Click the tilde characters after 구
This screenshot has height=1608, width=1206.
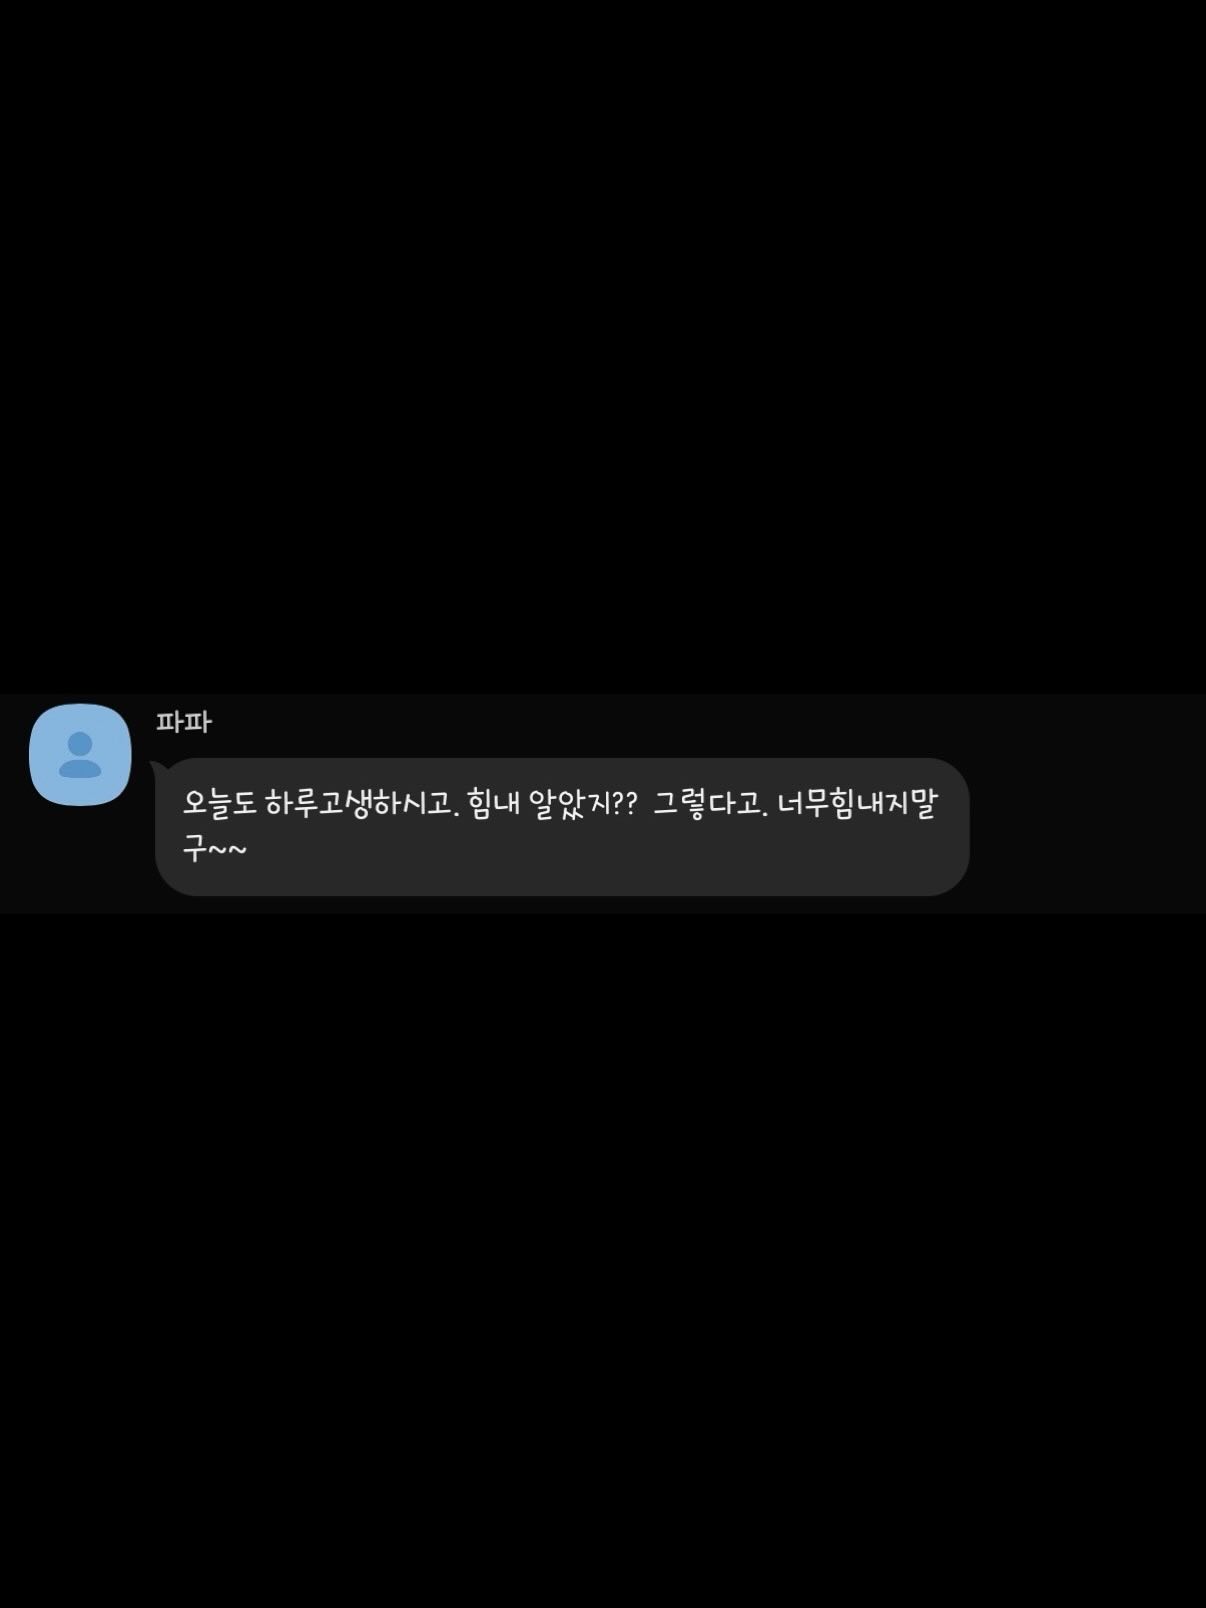pos(227,851)
